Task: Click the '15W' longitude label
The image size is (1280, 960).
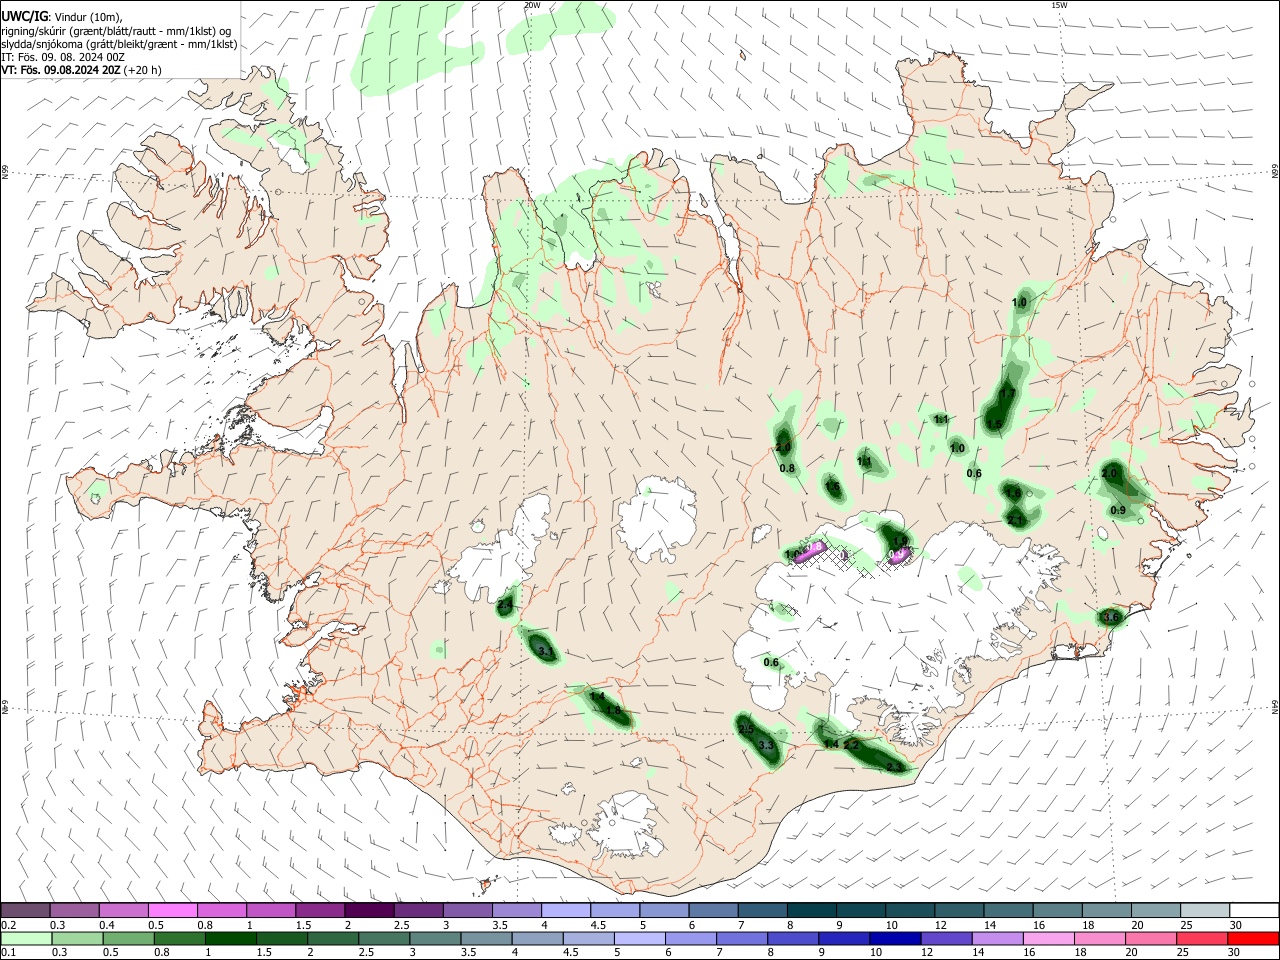Action: point(1059,5)
